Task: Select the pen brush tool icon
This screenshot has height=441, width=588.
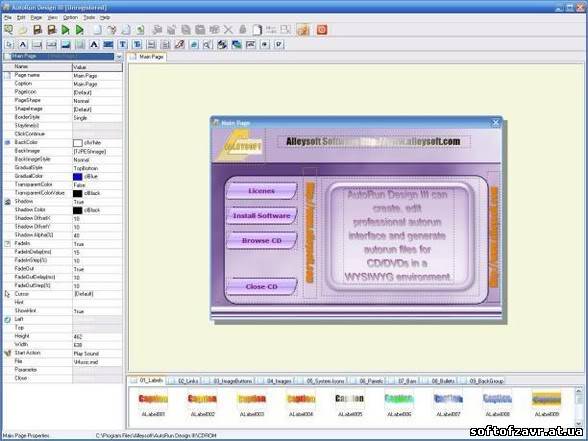Action: [180, 45]
